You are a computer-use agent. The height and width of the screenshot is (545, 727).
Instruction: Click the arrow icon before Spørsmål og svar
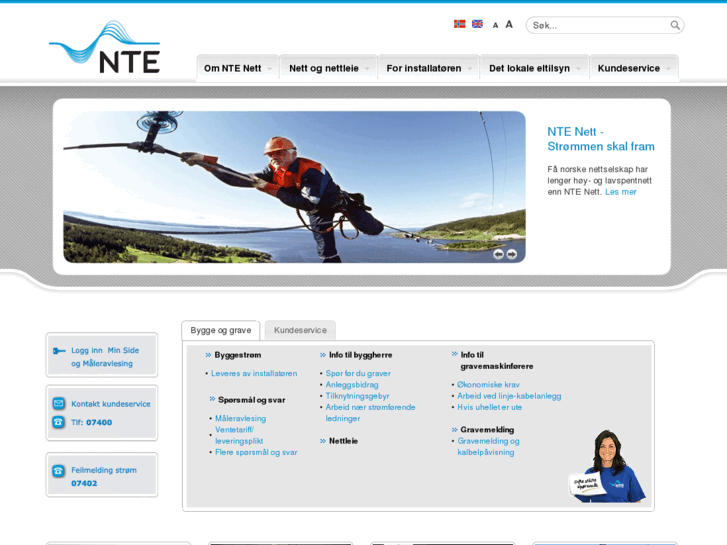click(x=212, y=399)
